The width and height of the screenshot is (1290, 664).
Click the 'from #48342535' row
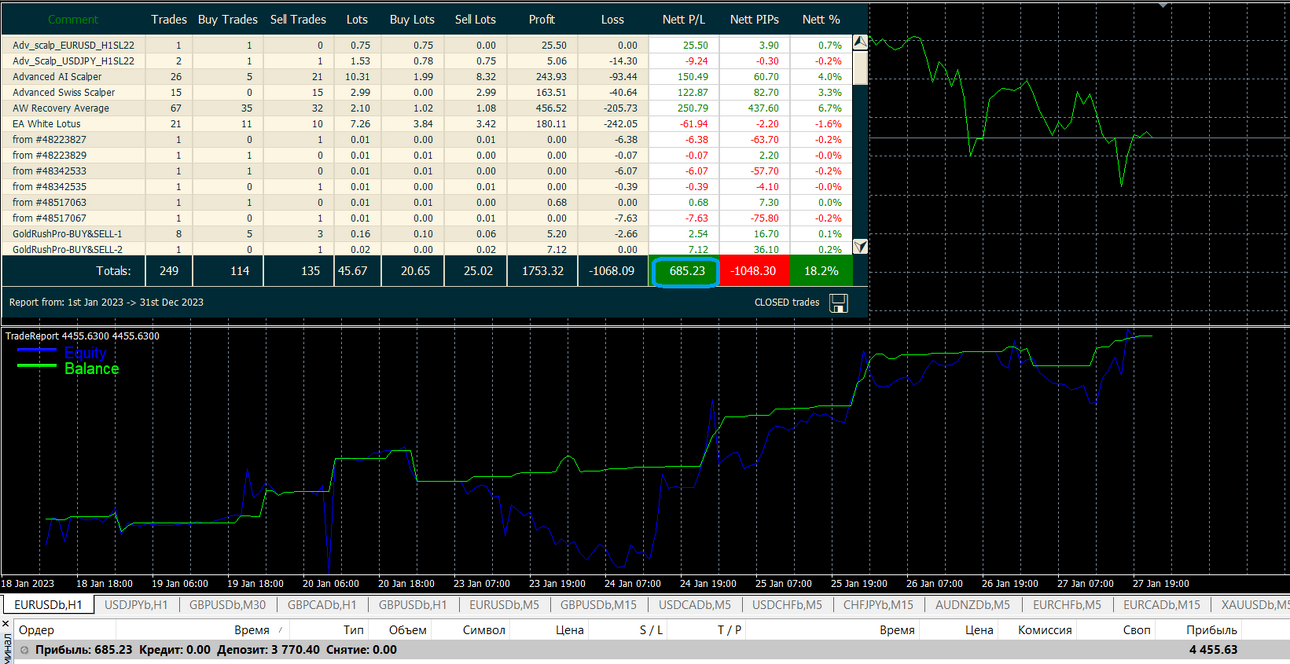click(427, 186)
